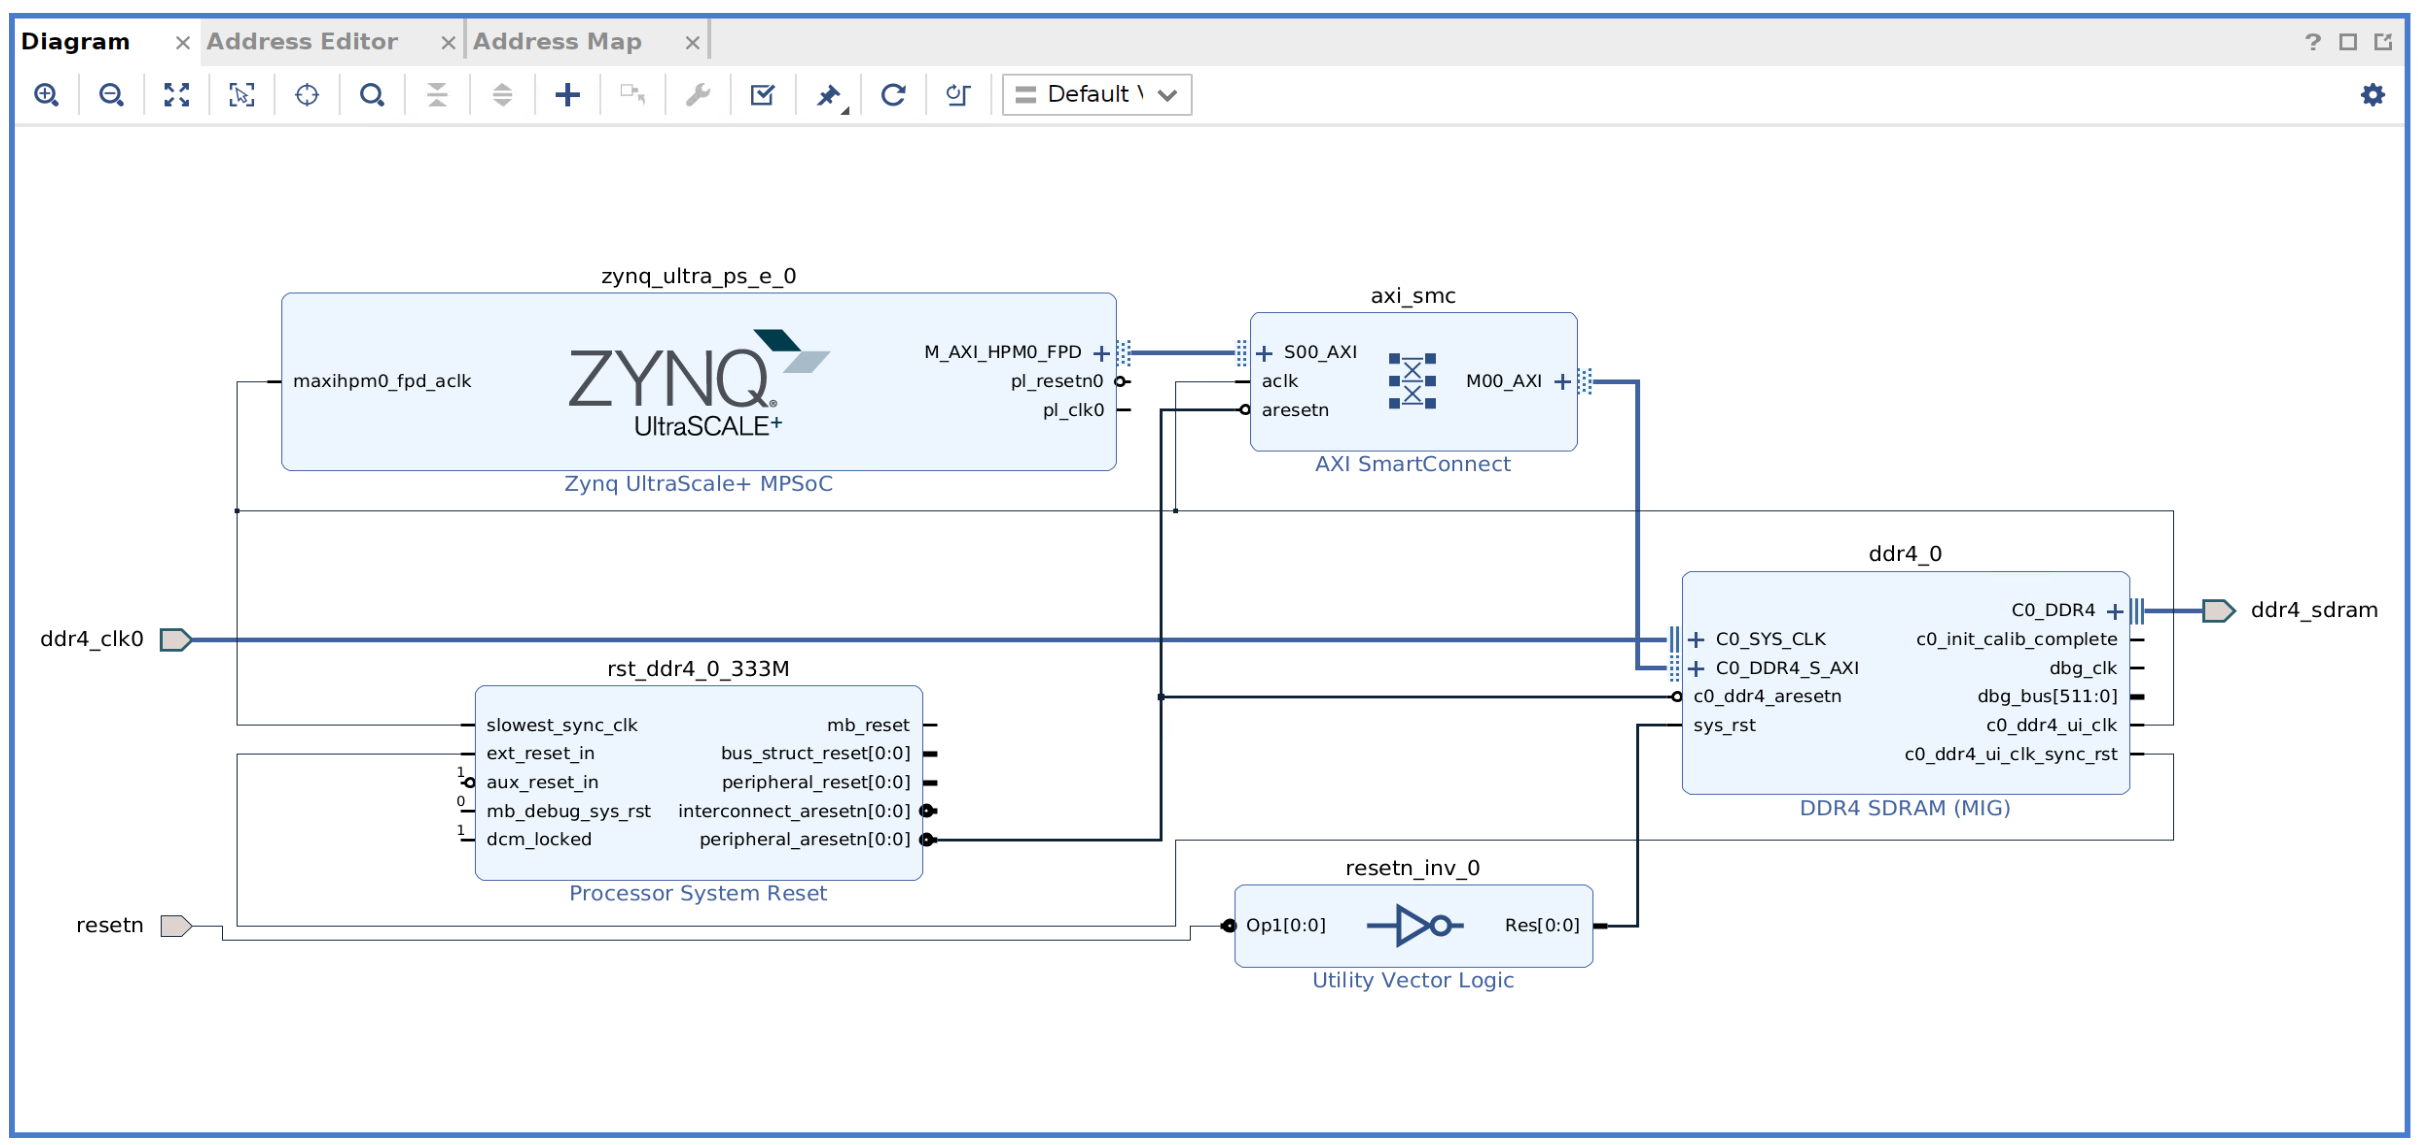The width and height of the screenshot is (2422, 1145).
Task: Click the AXI SmartConnect label
Action: coord(1413,464)
